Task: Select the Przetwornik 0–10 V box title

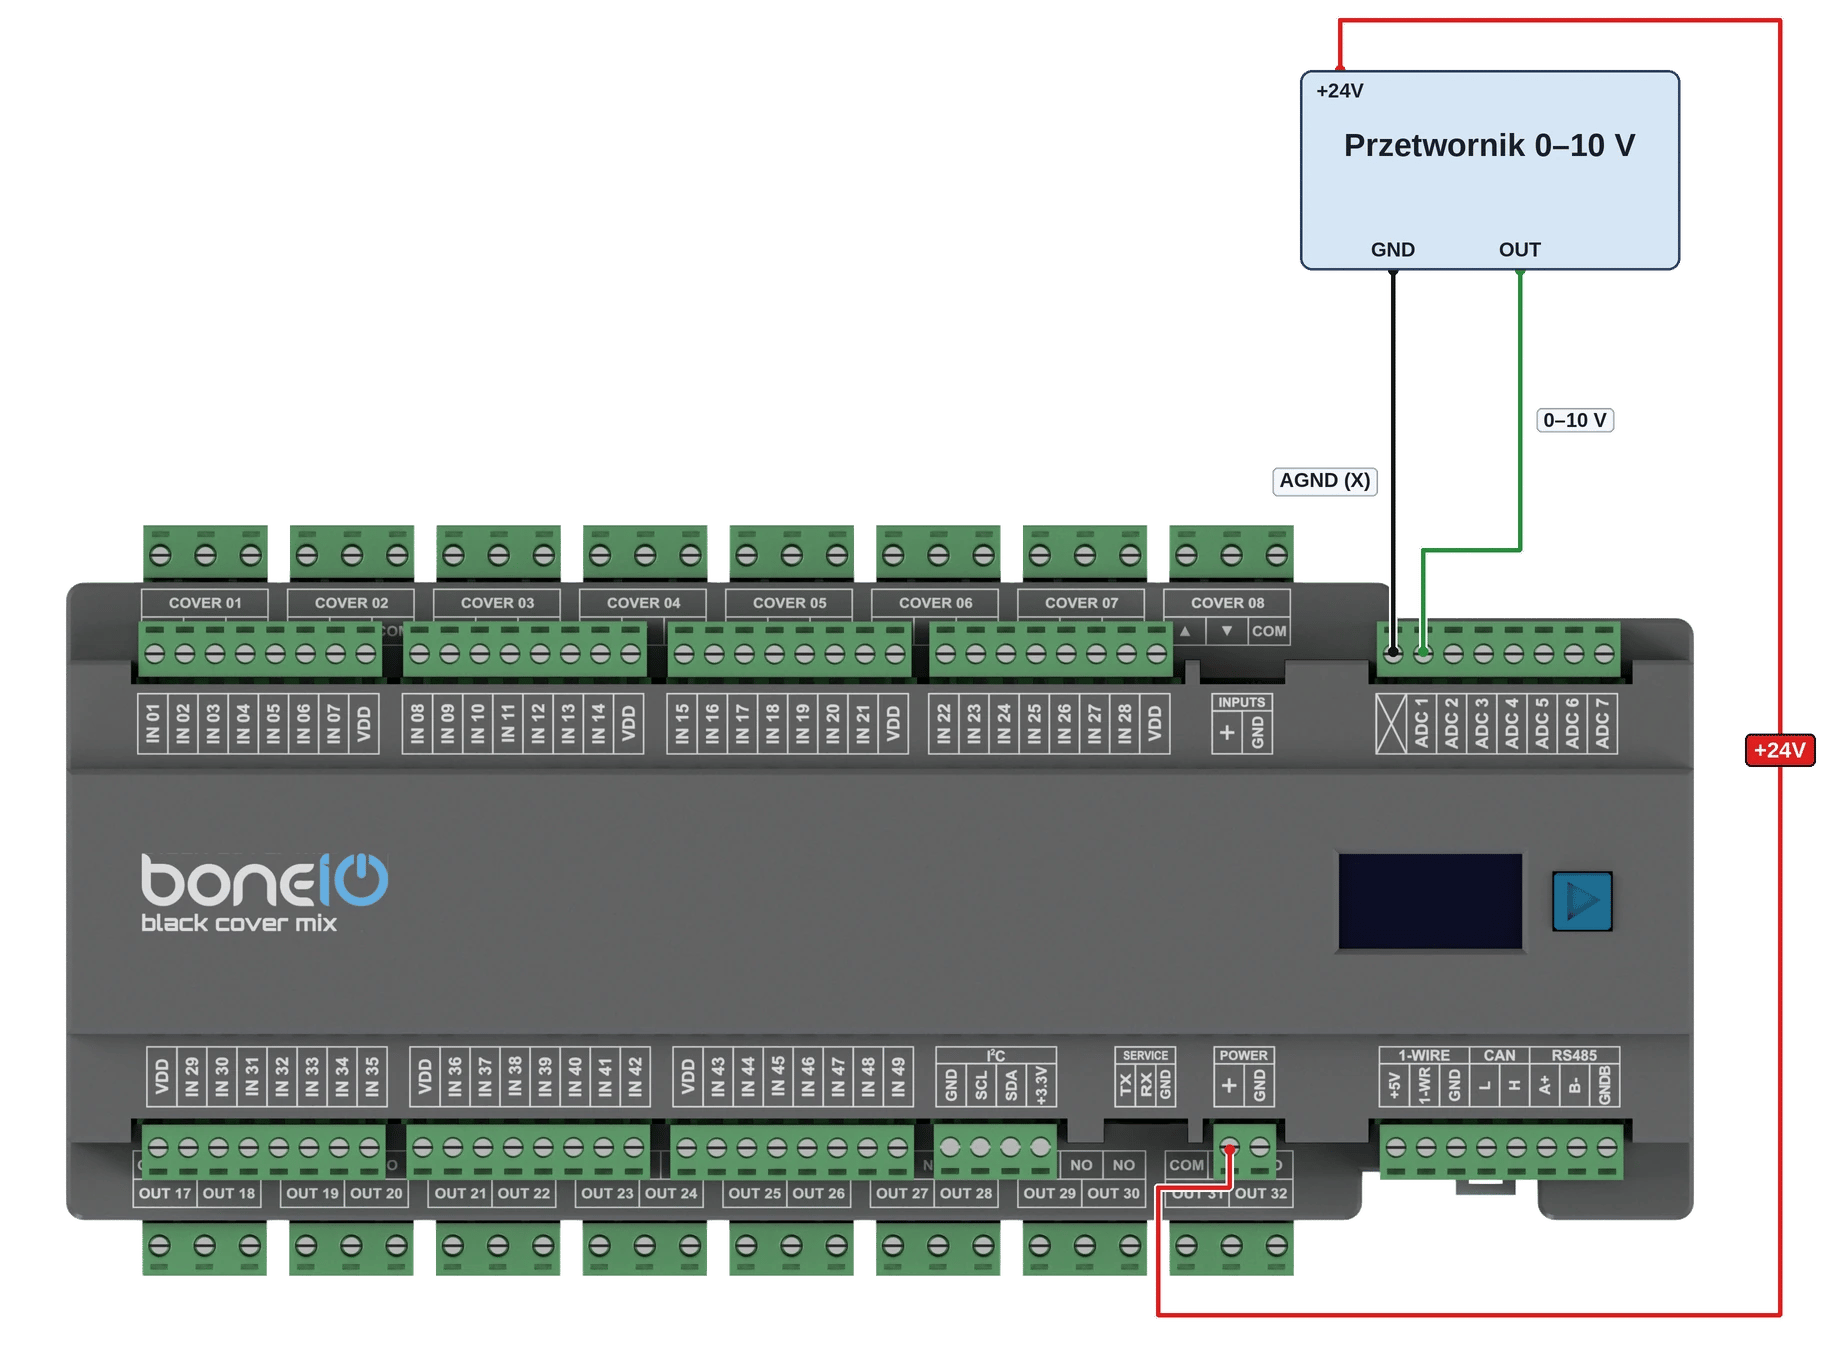Action: [1489, 146]
